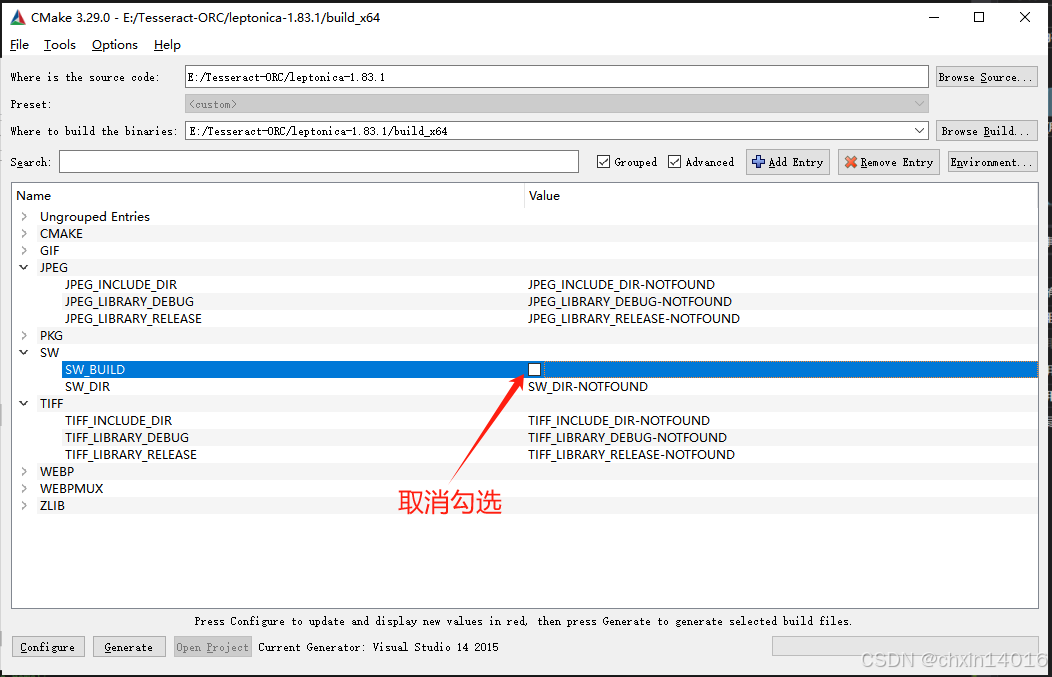
Task: Expand the WEBP group
Action: (24, 472)
